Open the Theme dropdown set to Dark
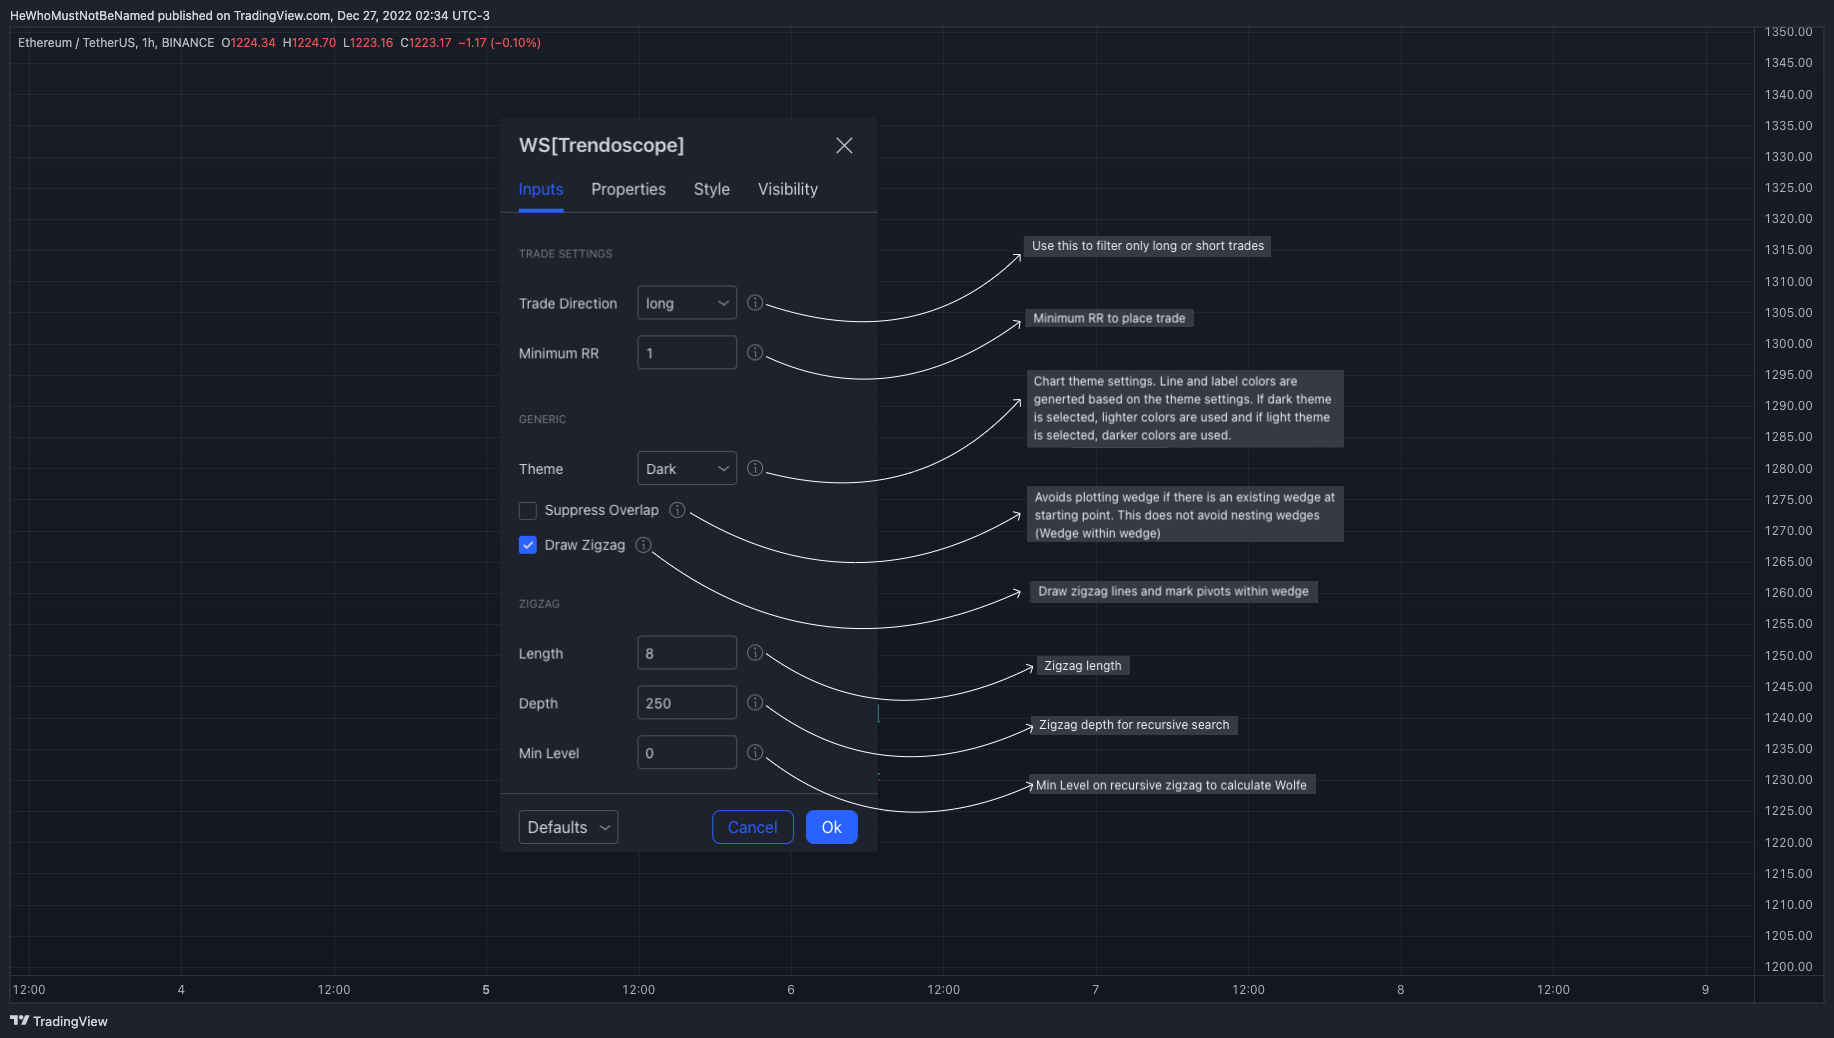This screenshot has height=1038, width=1834. click(x=687, y=468)
